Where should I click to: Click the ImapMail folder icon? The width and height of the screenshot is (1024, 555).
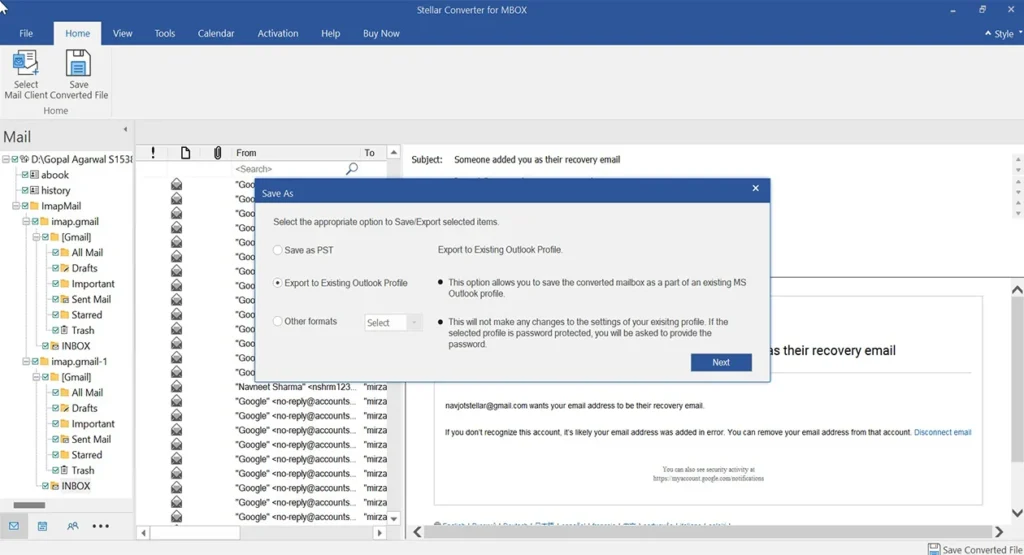point(35,206)
